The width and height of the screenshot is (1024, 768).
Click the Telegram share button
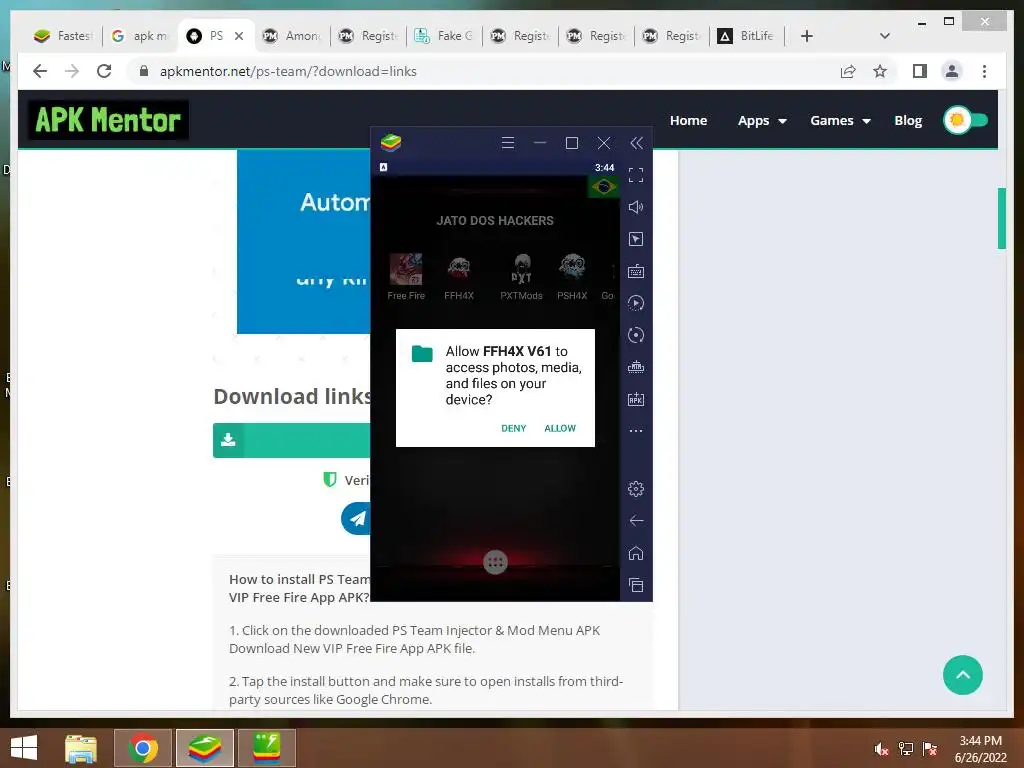356,519
